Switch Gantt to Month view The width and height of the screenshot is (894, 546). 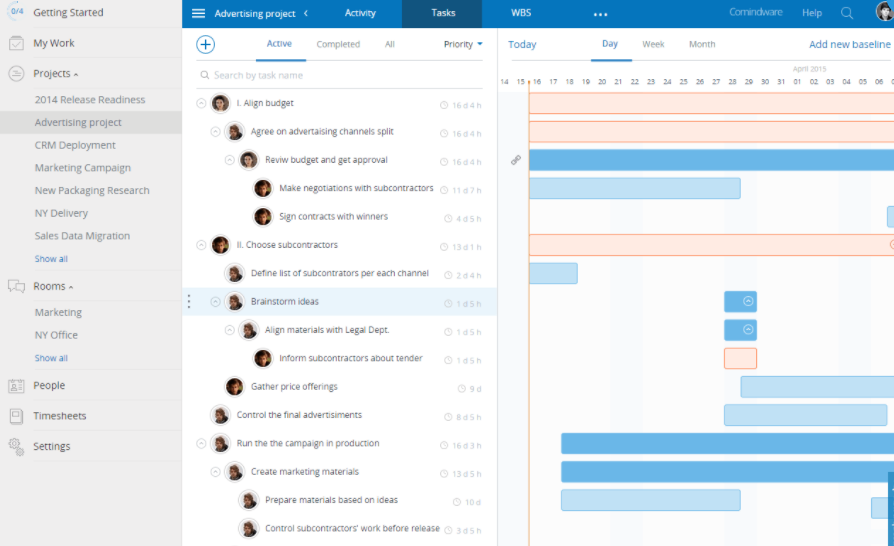pyautogui.click(x=702, y=44)
